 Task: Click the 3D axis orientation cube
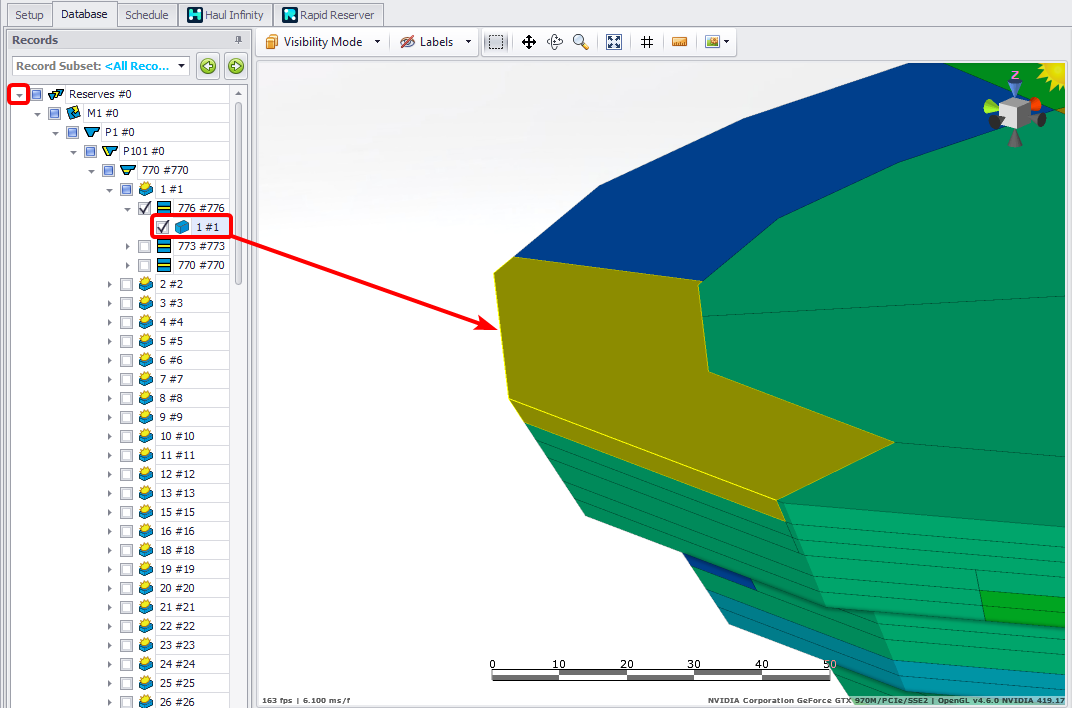[x=1015, y=113]
